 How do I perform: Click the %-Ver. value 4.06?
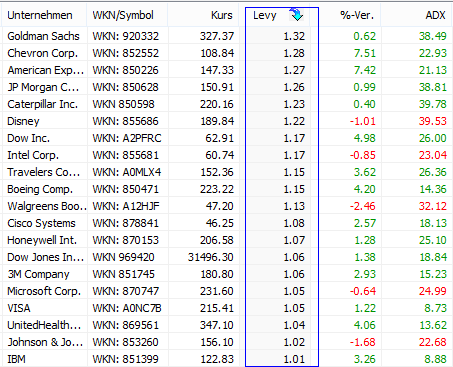coord(365,325)
